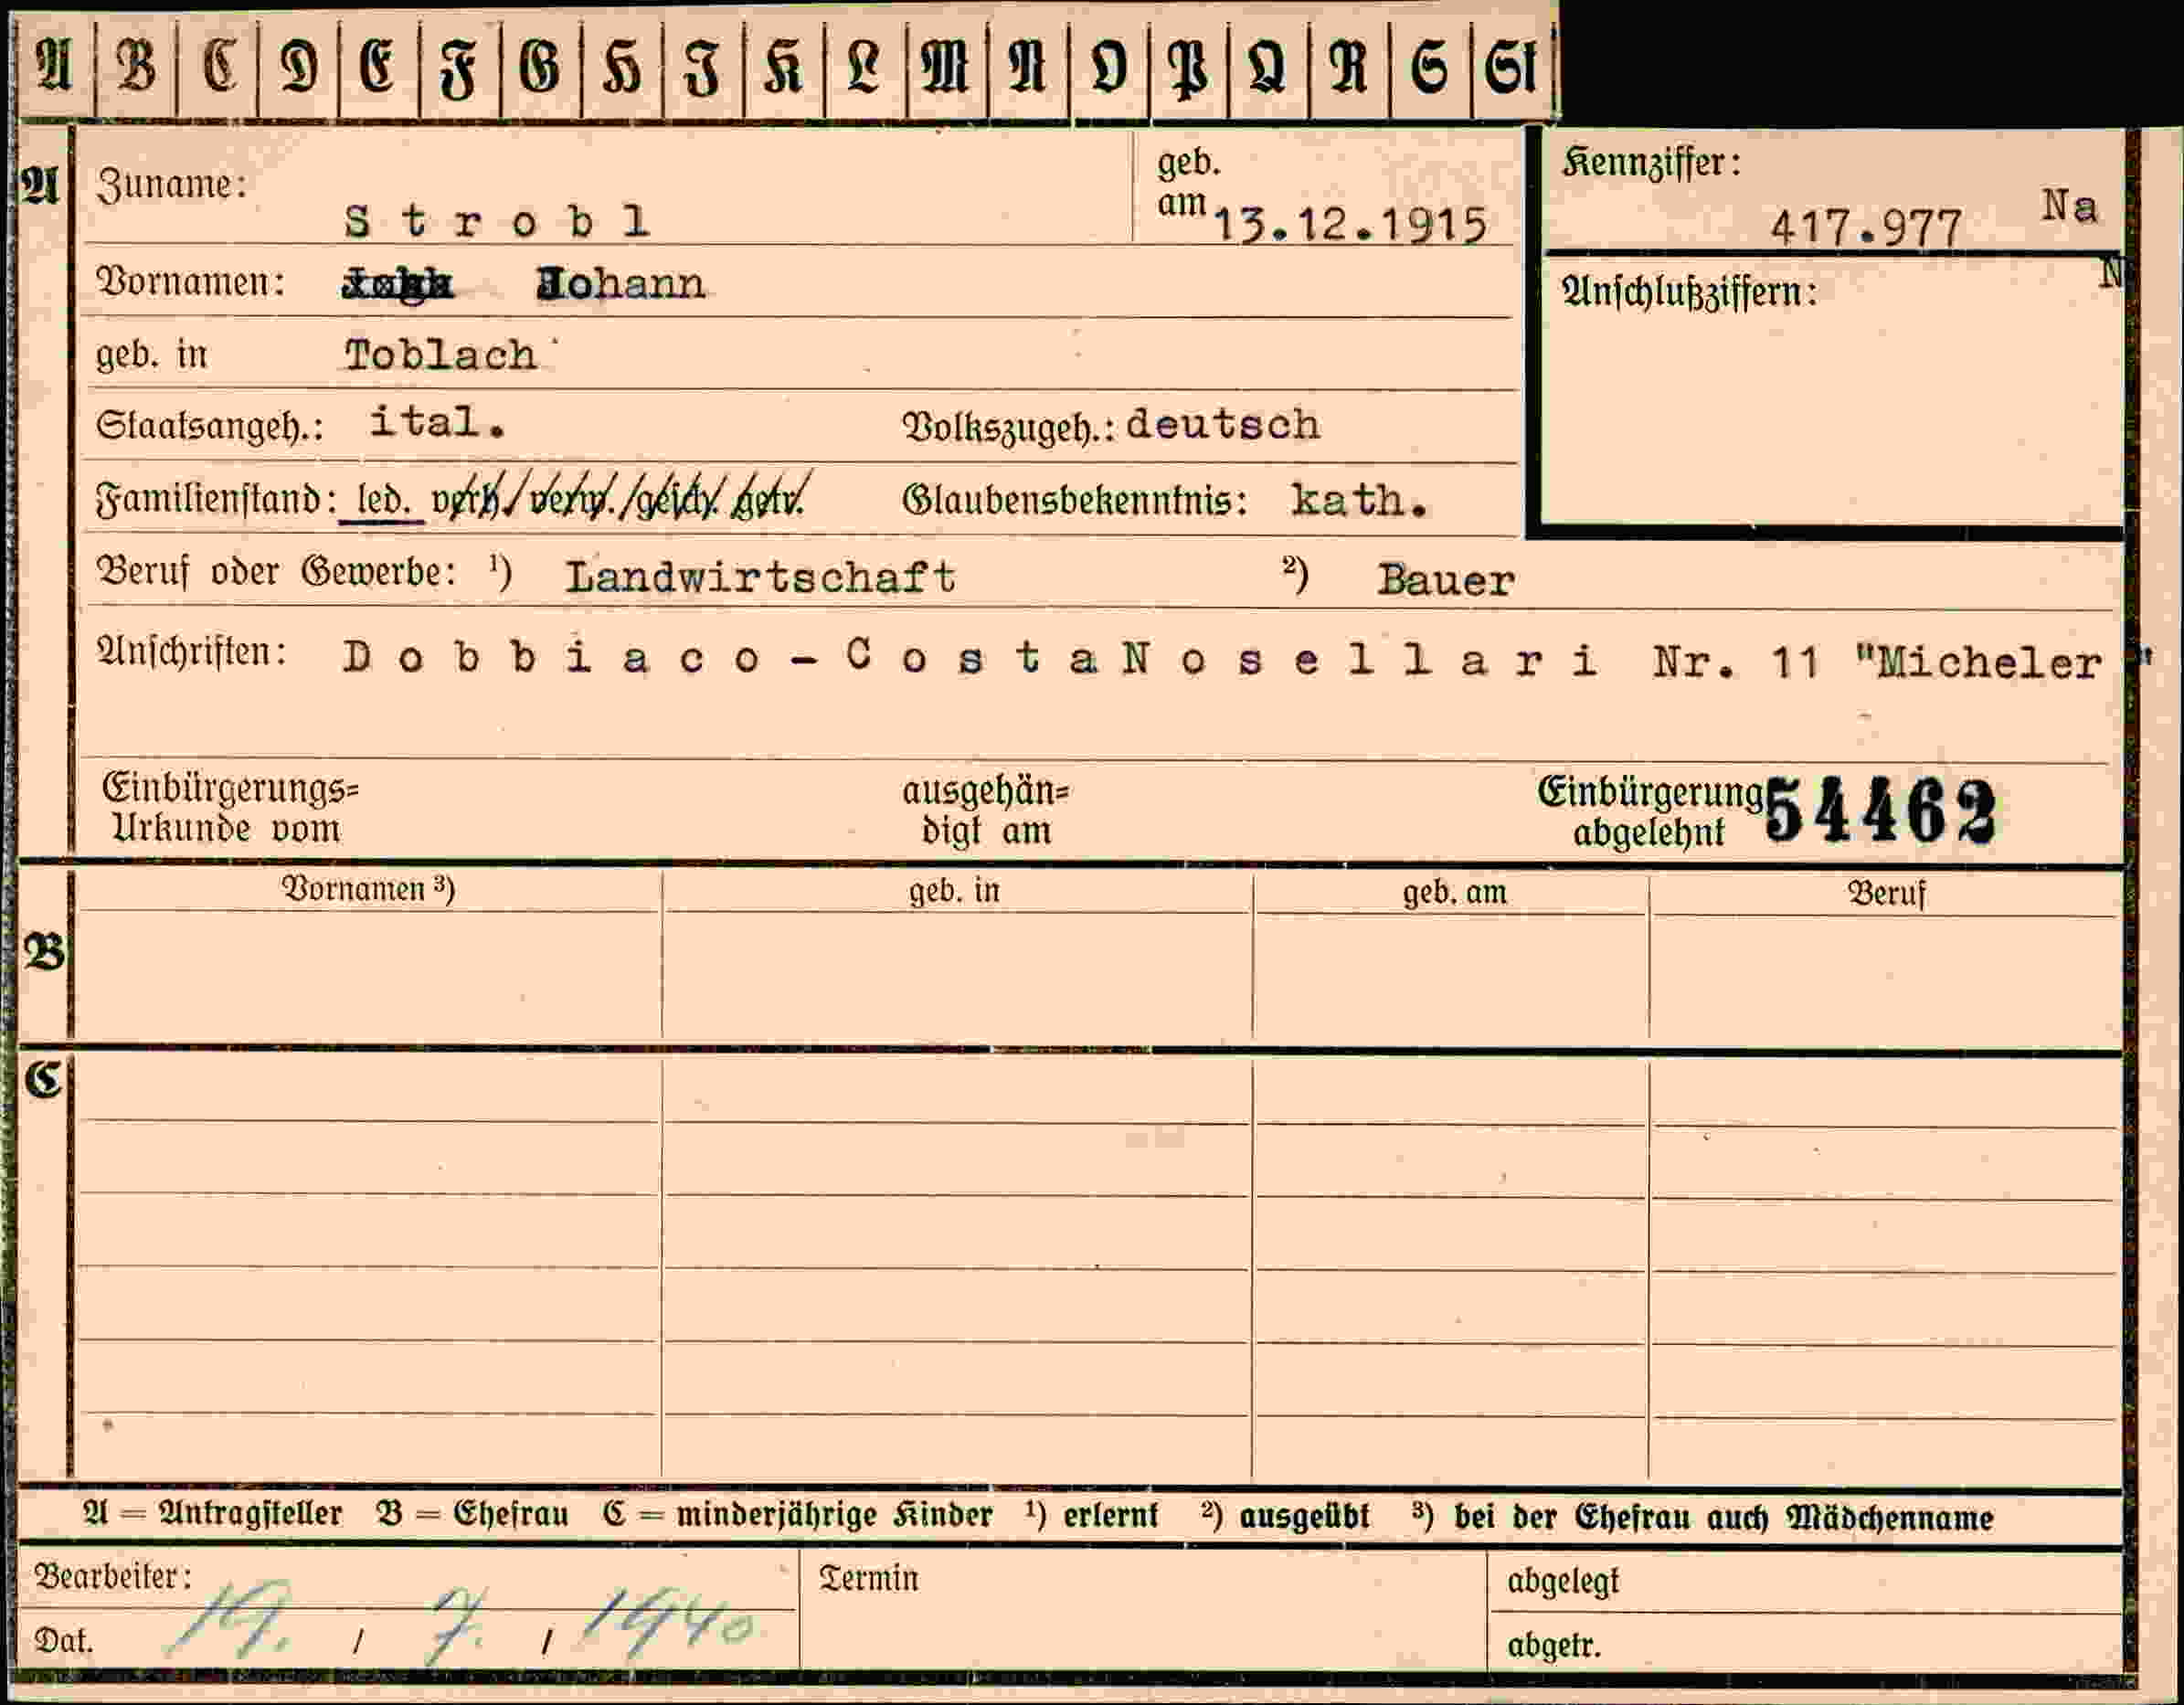This screenshot has height=1705, width=2184.
Task: Click the 'Volkszugeh.:' label
Action: (1008, 428)
